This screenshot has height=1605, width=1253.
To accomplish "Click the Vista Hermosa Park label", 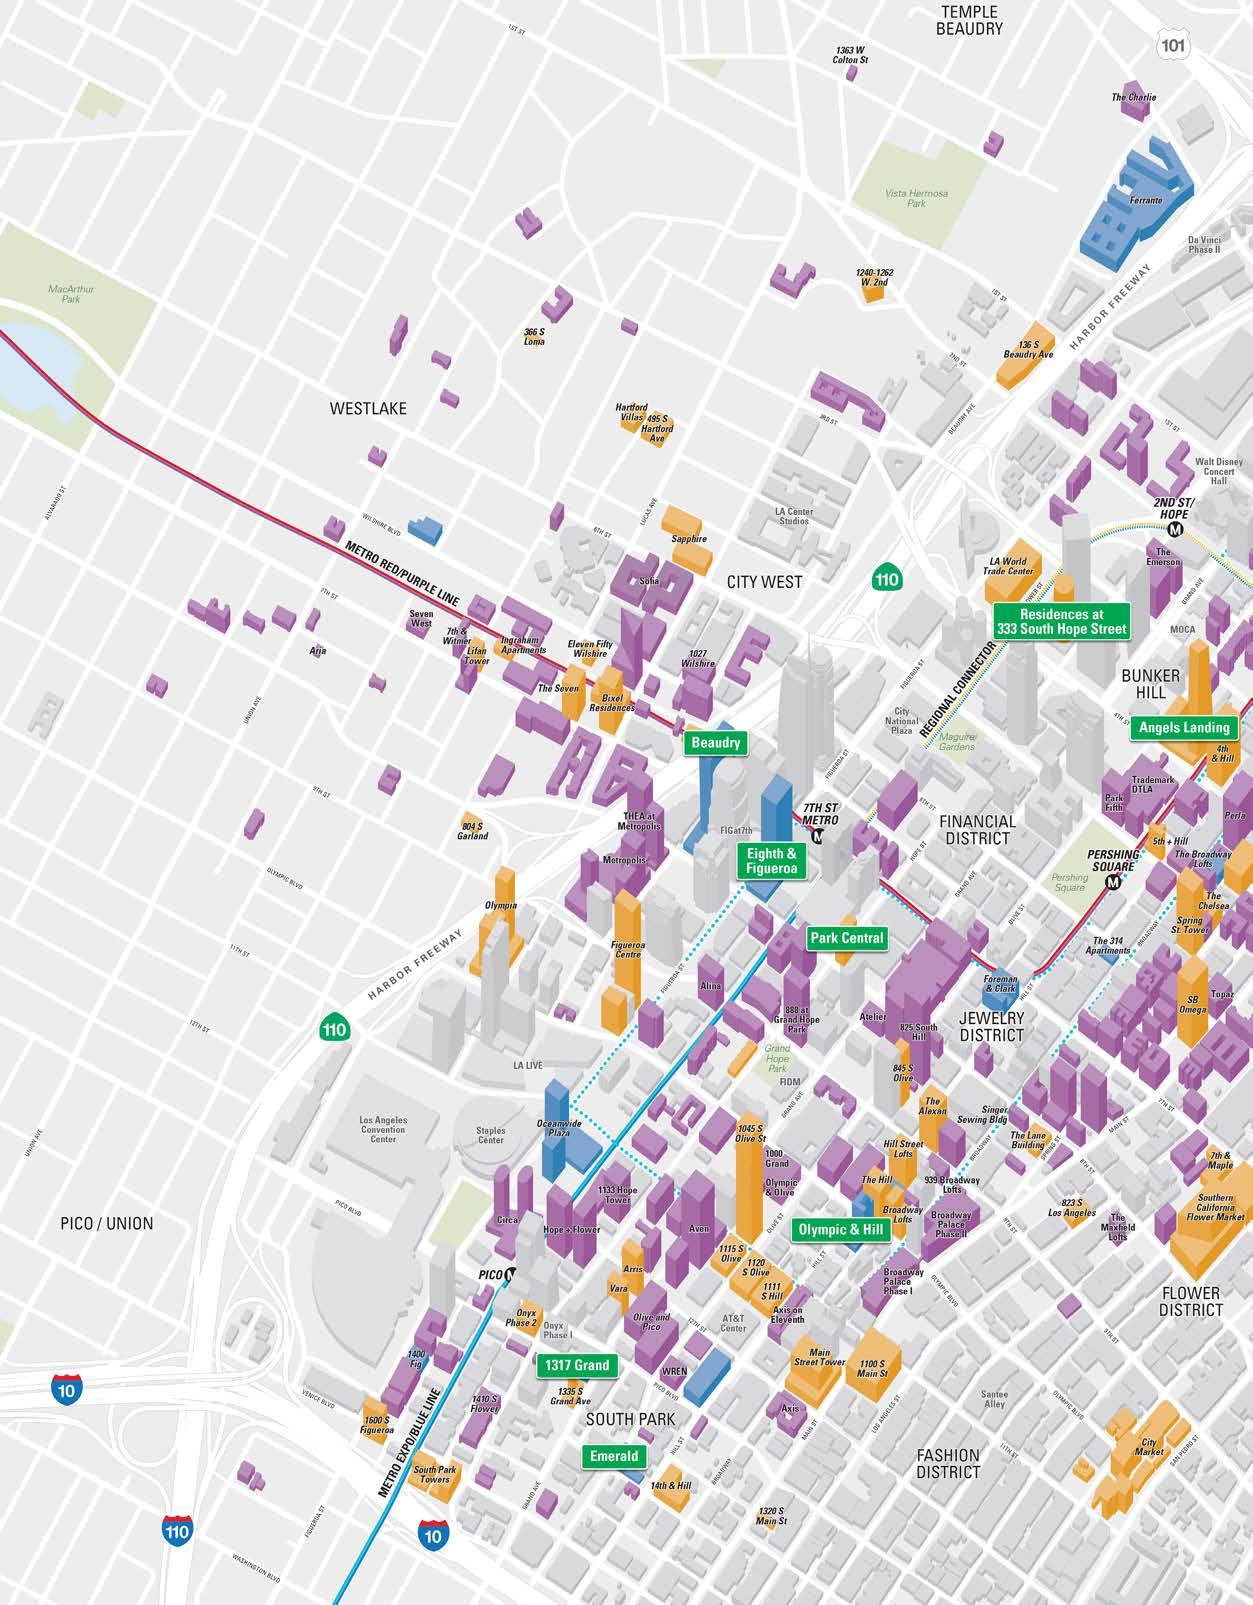I will coord(917,198).
